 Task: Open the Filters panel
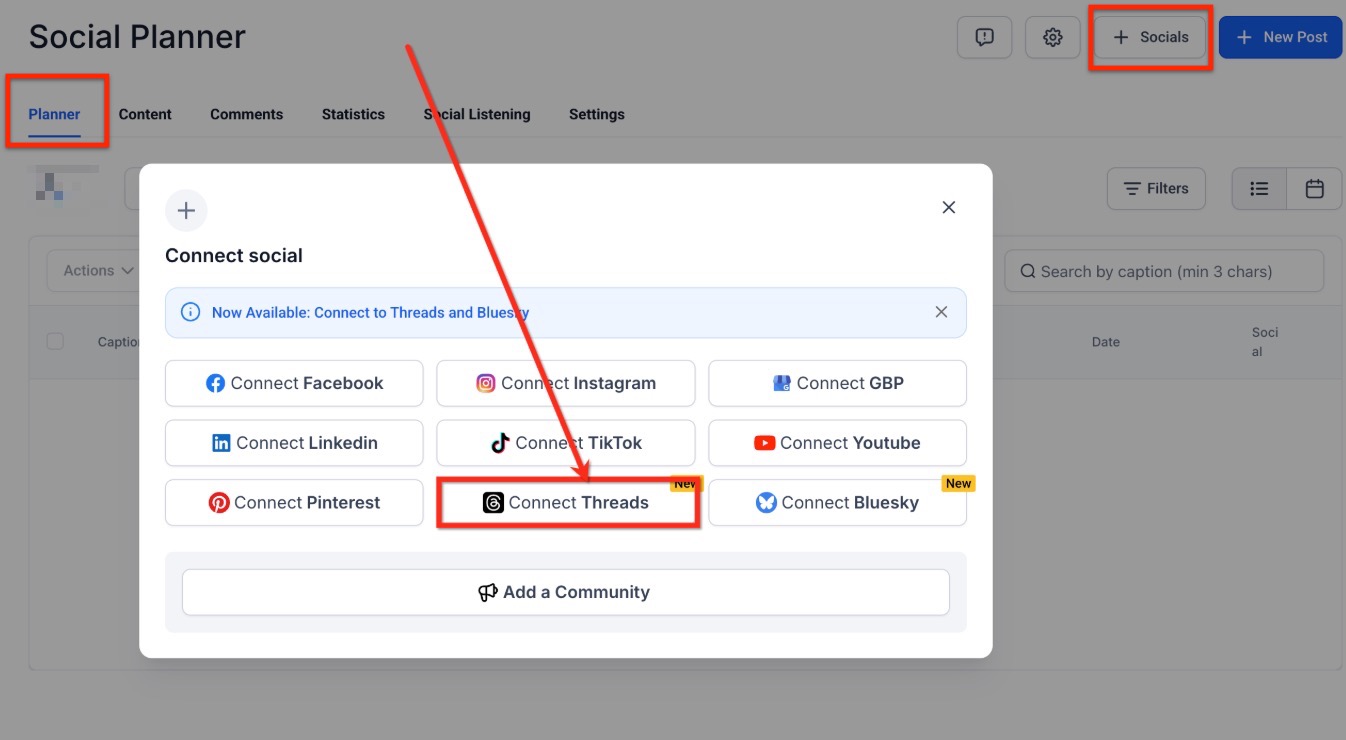coord(1155,188)
